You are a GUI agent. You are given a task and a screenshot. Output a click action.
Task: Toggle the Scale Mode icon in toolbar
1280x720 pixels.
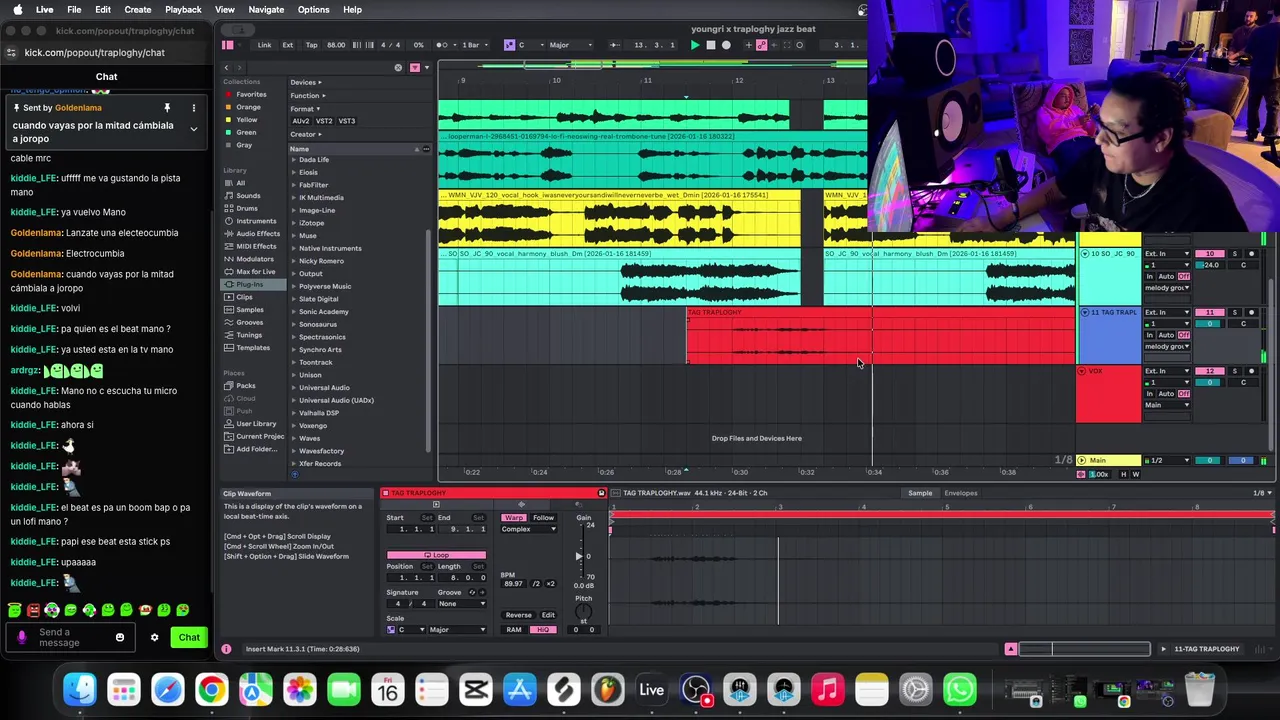pyautogui.click(x=508, y=45)
